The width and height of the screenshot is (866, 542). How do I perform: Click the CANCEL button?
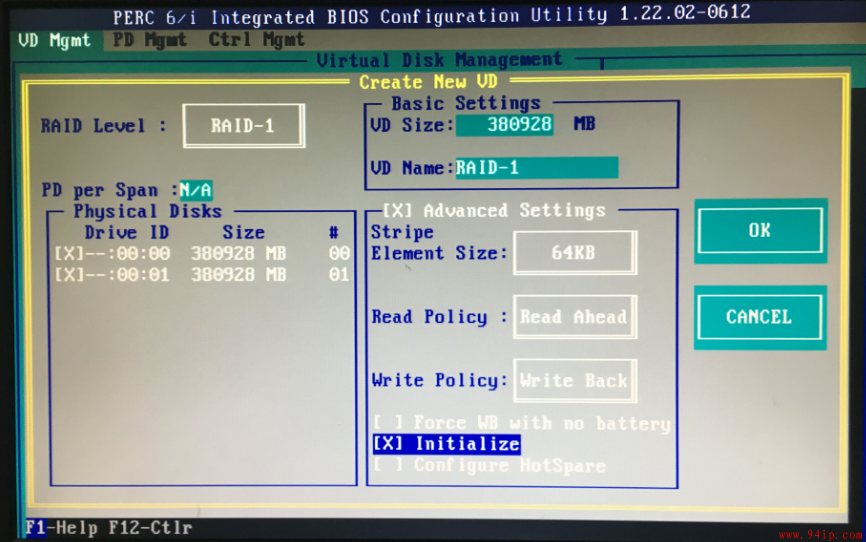(759, 317)
